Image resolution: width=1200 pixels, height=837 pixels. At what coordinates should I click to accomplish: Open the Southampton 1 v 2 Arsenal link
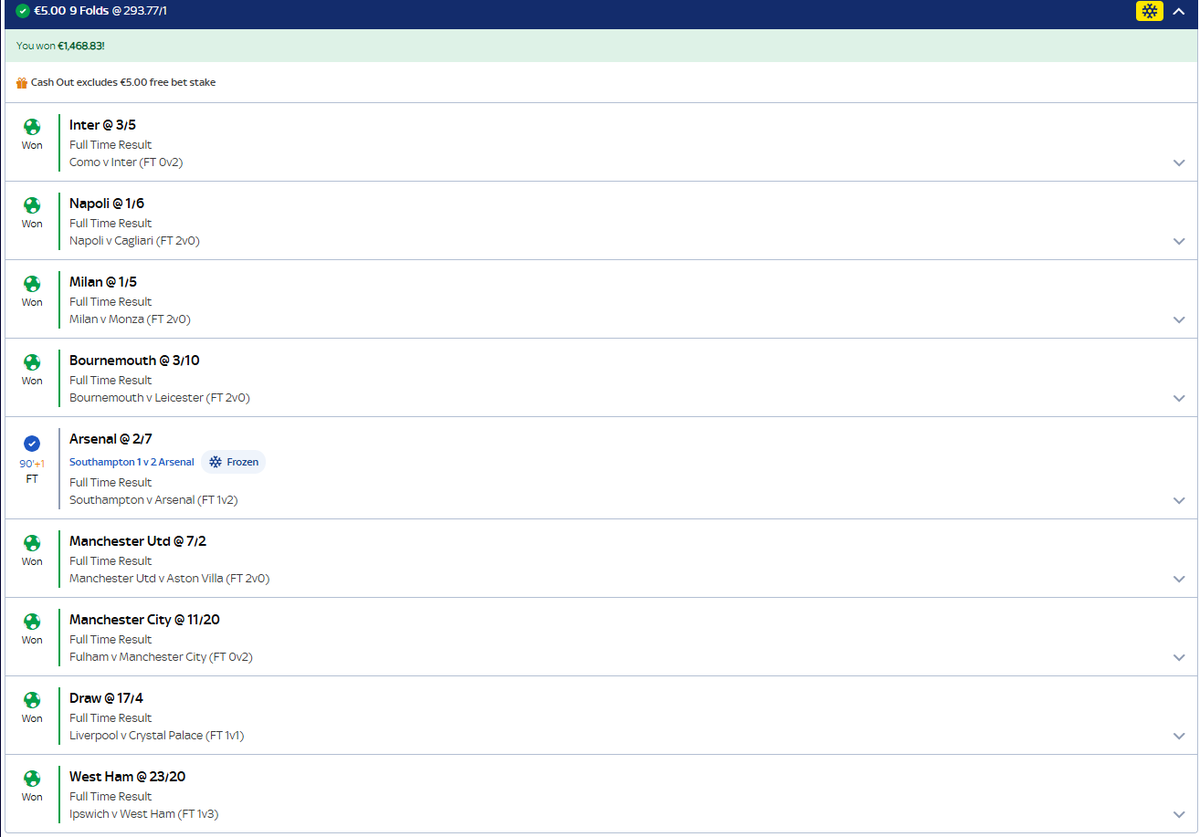pos(132,462)
